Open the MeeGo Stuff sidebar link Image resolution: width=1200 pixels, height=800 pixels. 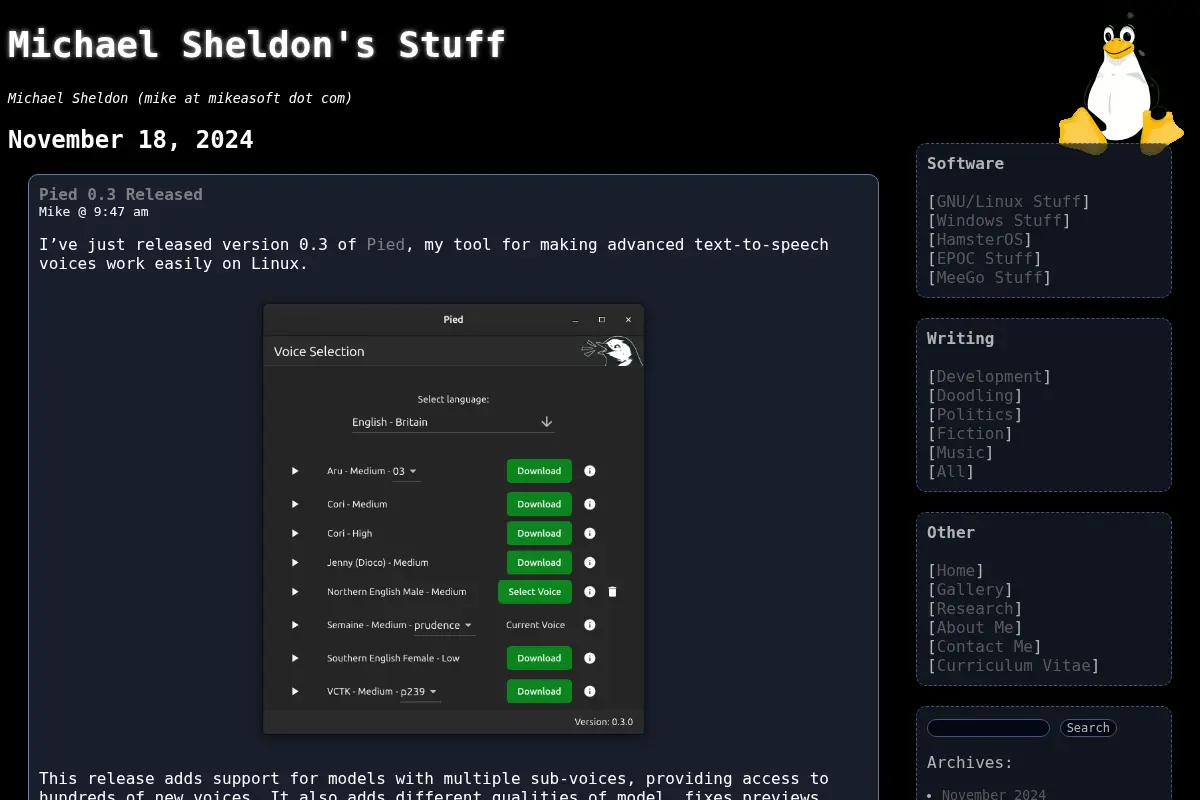click(989, 277)
